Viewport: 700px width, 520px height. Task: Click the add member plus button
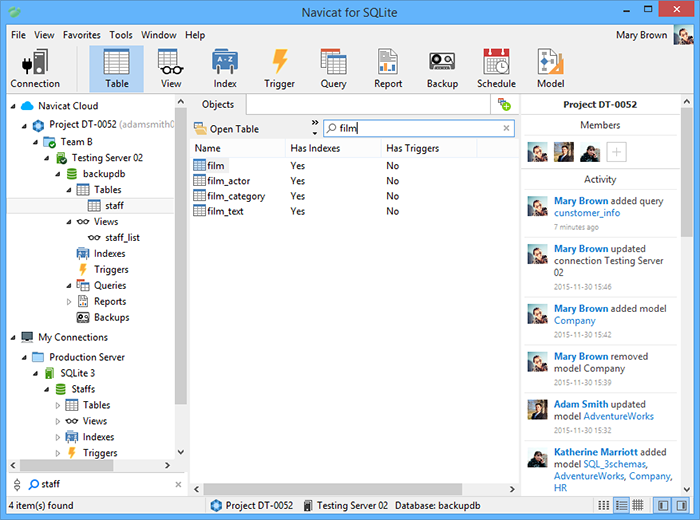[616, 152]
